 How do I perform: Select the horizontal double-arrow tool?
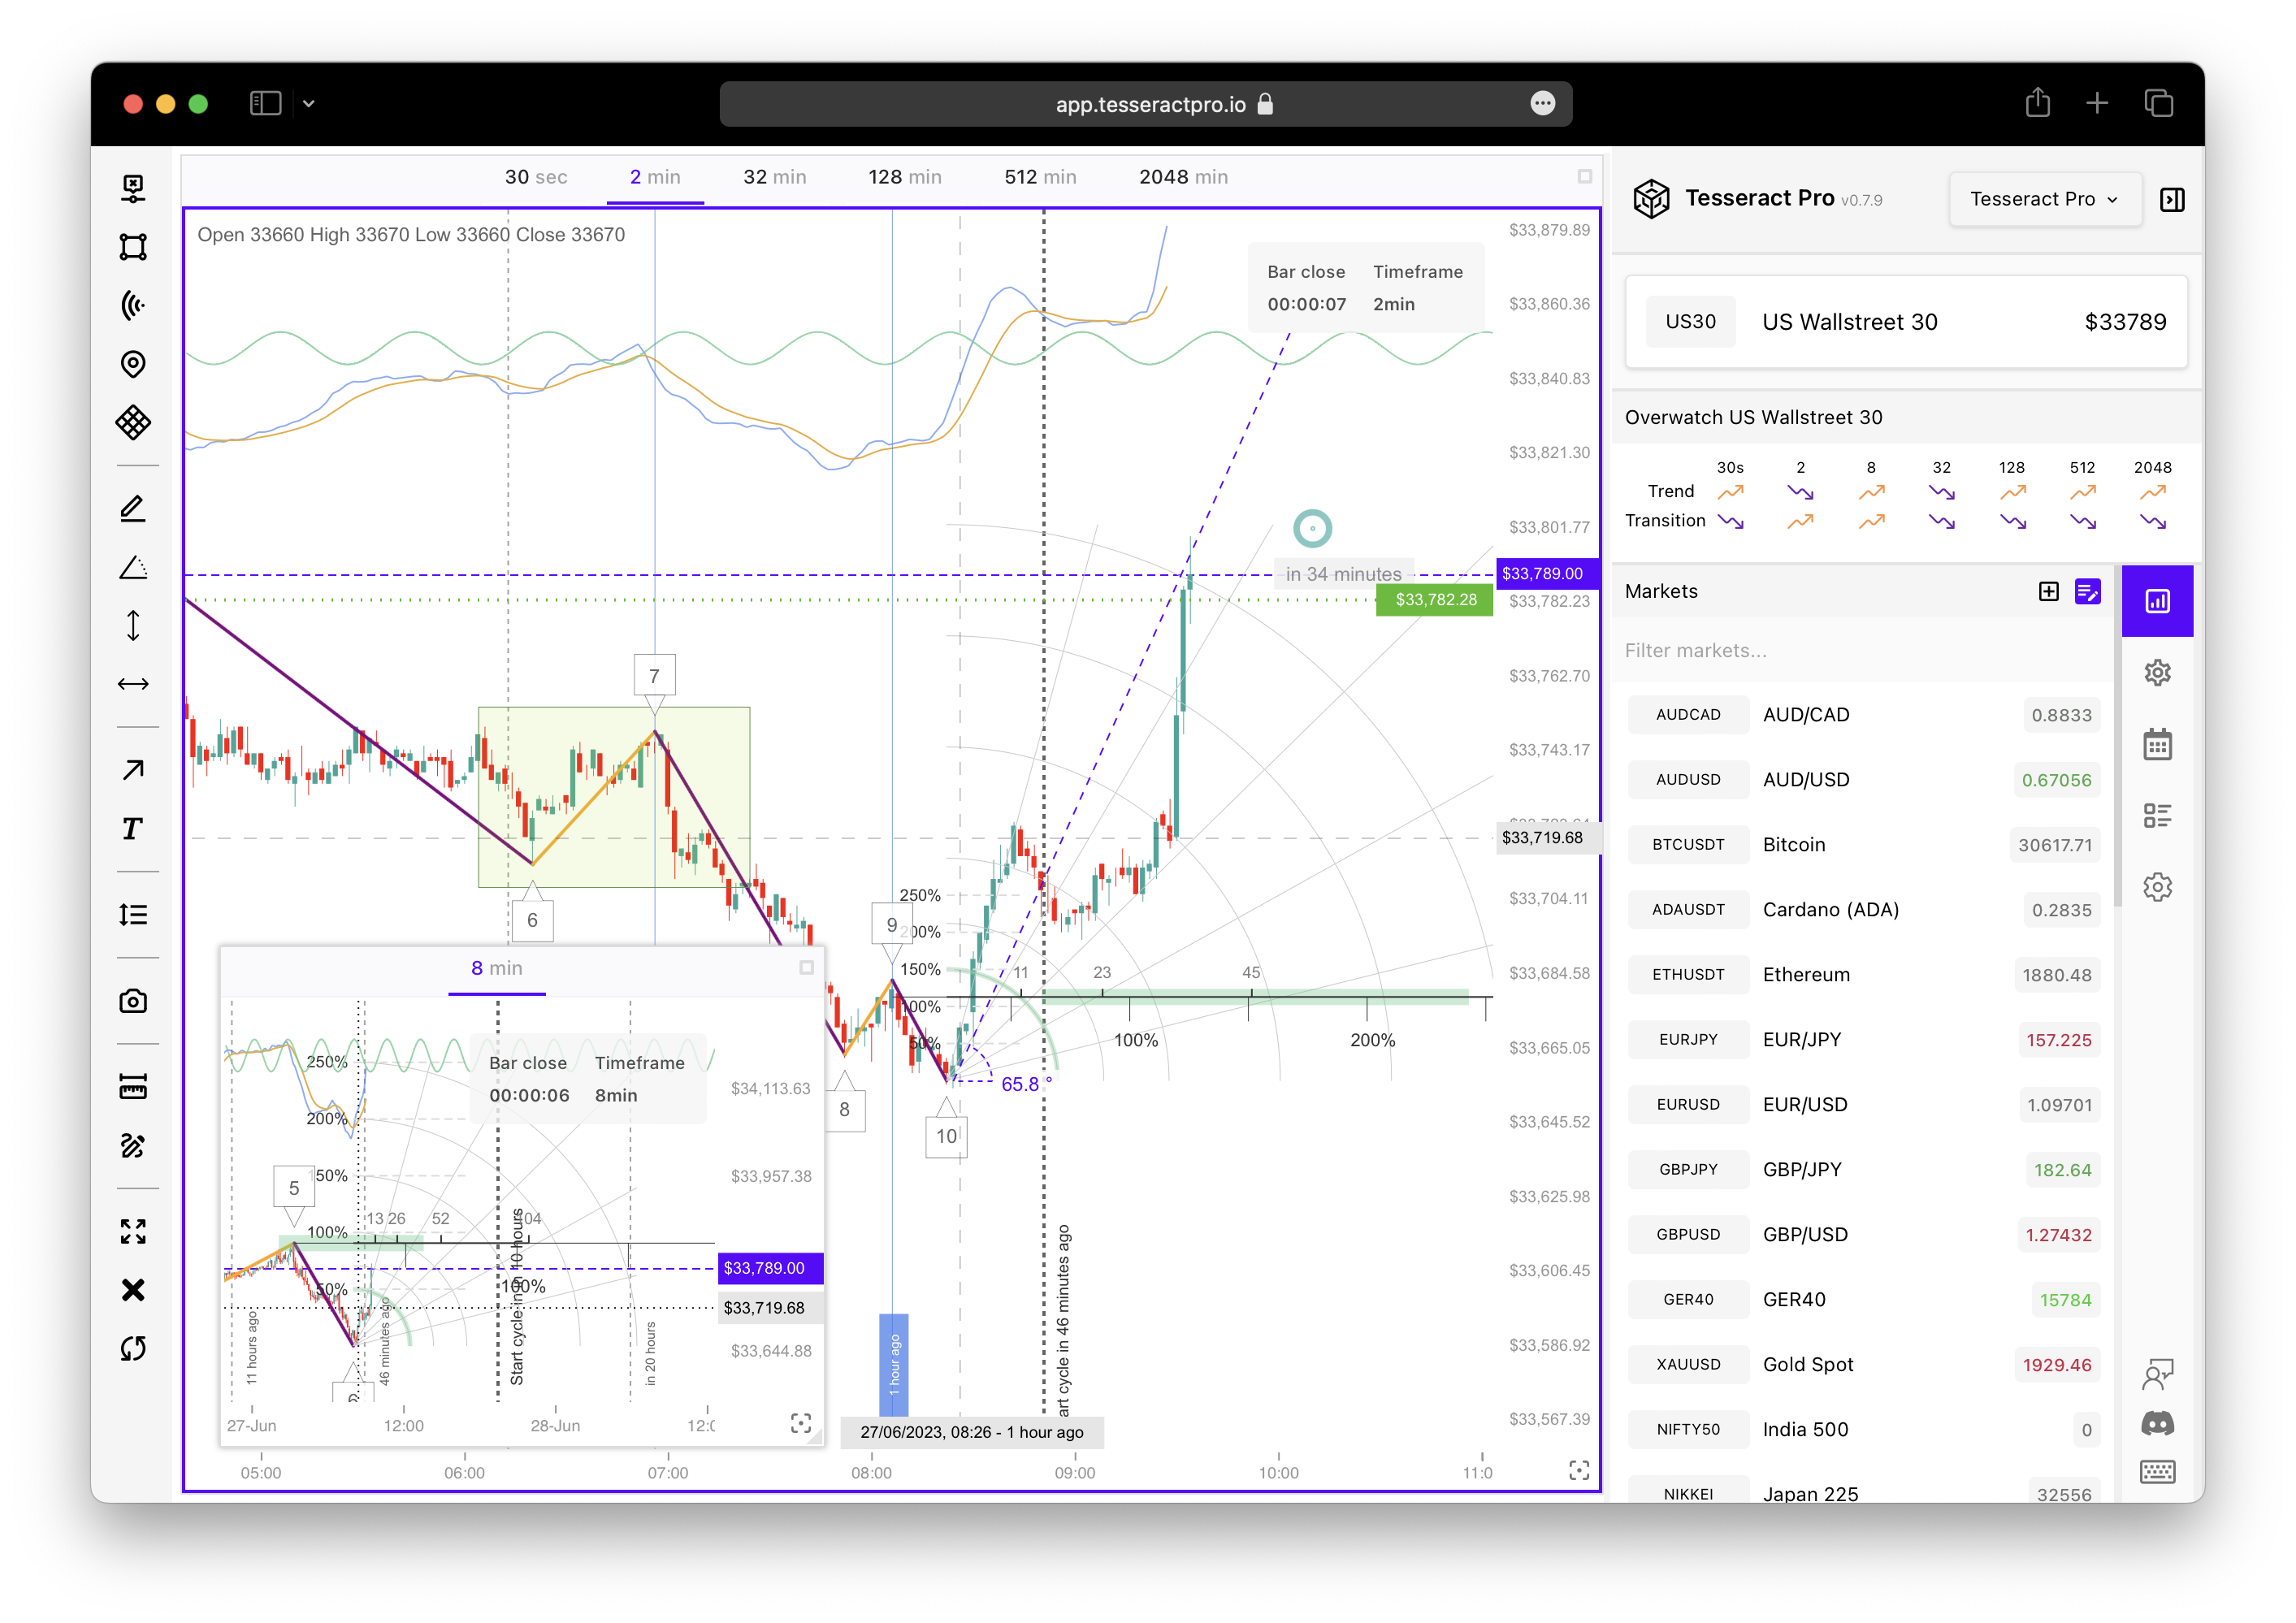[x=133, y=684]
